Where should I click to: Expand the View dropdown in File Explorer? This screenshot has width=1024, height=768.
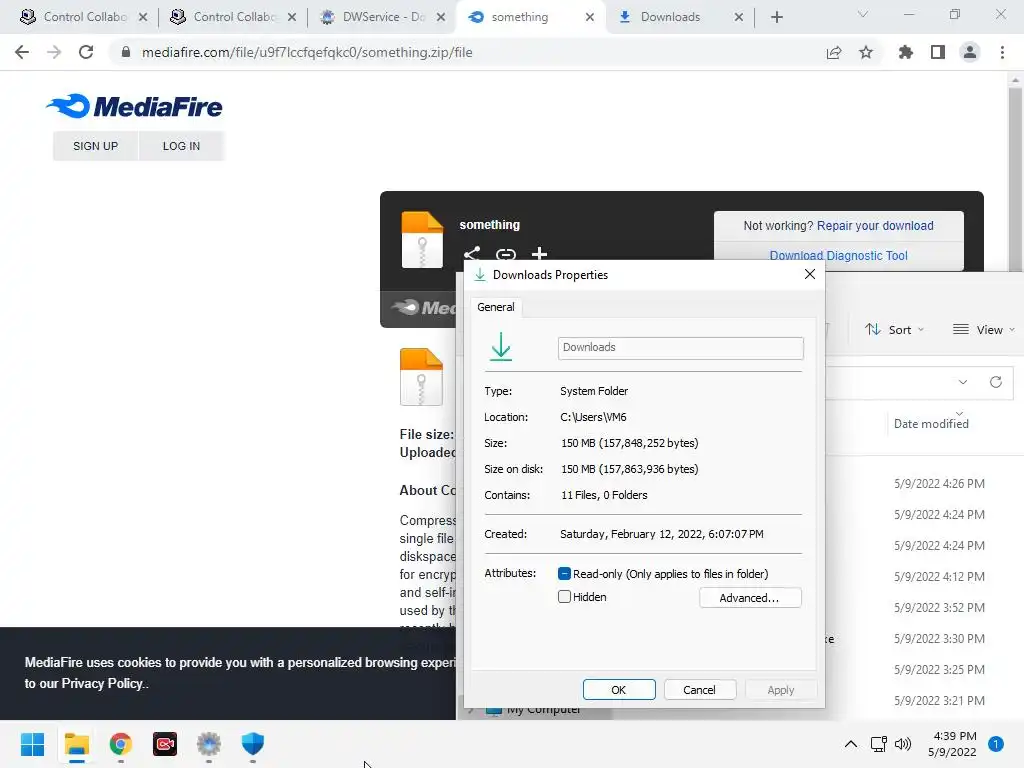[984, 330]
